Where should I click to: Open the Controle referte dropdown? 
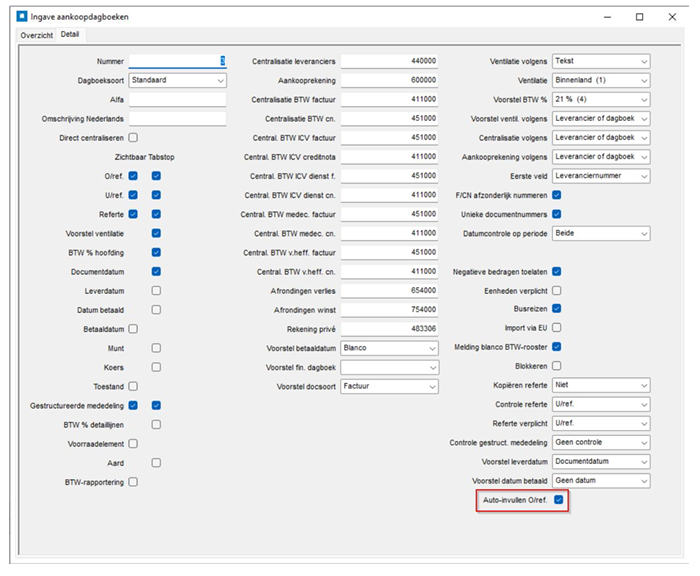pyautogui.click(x=601, y=404)
